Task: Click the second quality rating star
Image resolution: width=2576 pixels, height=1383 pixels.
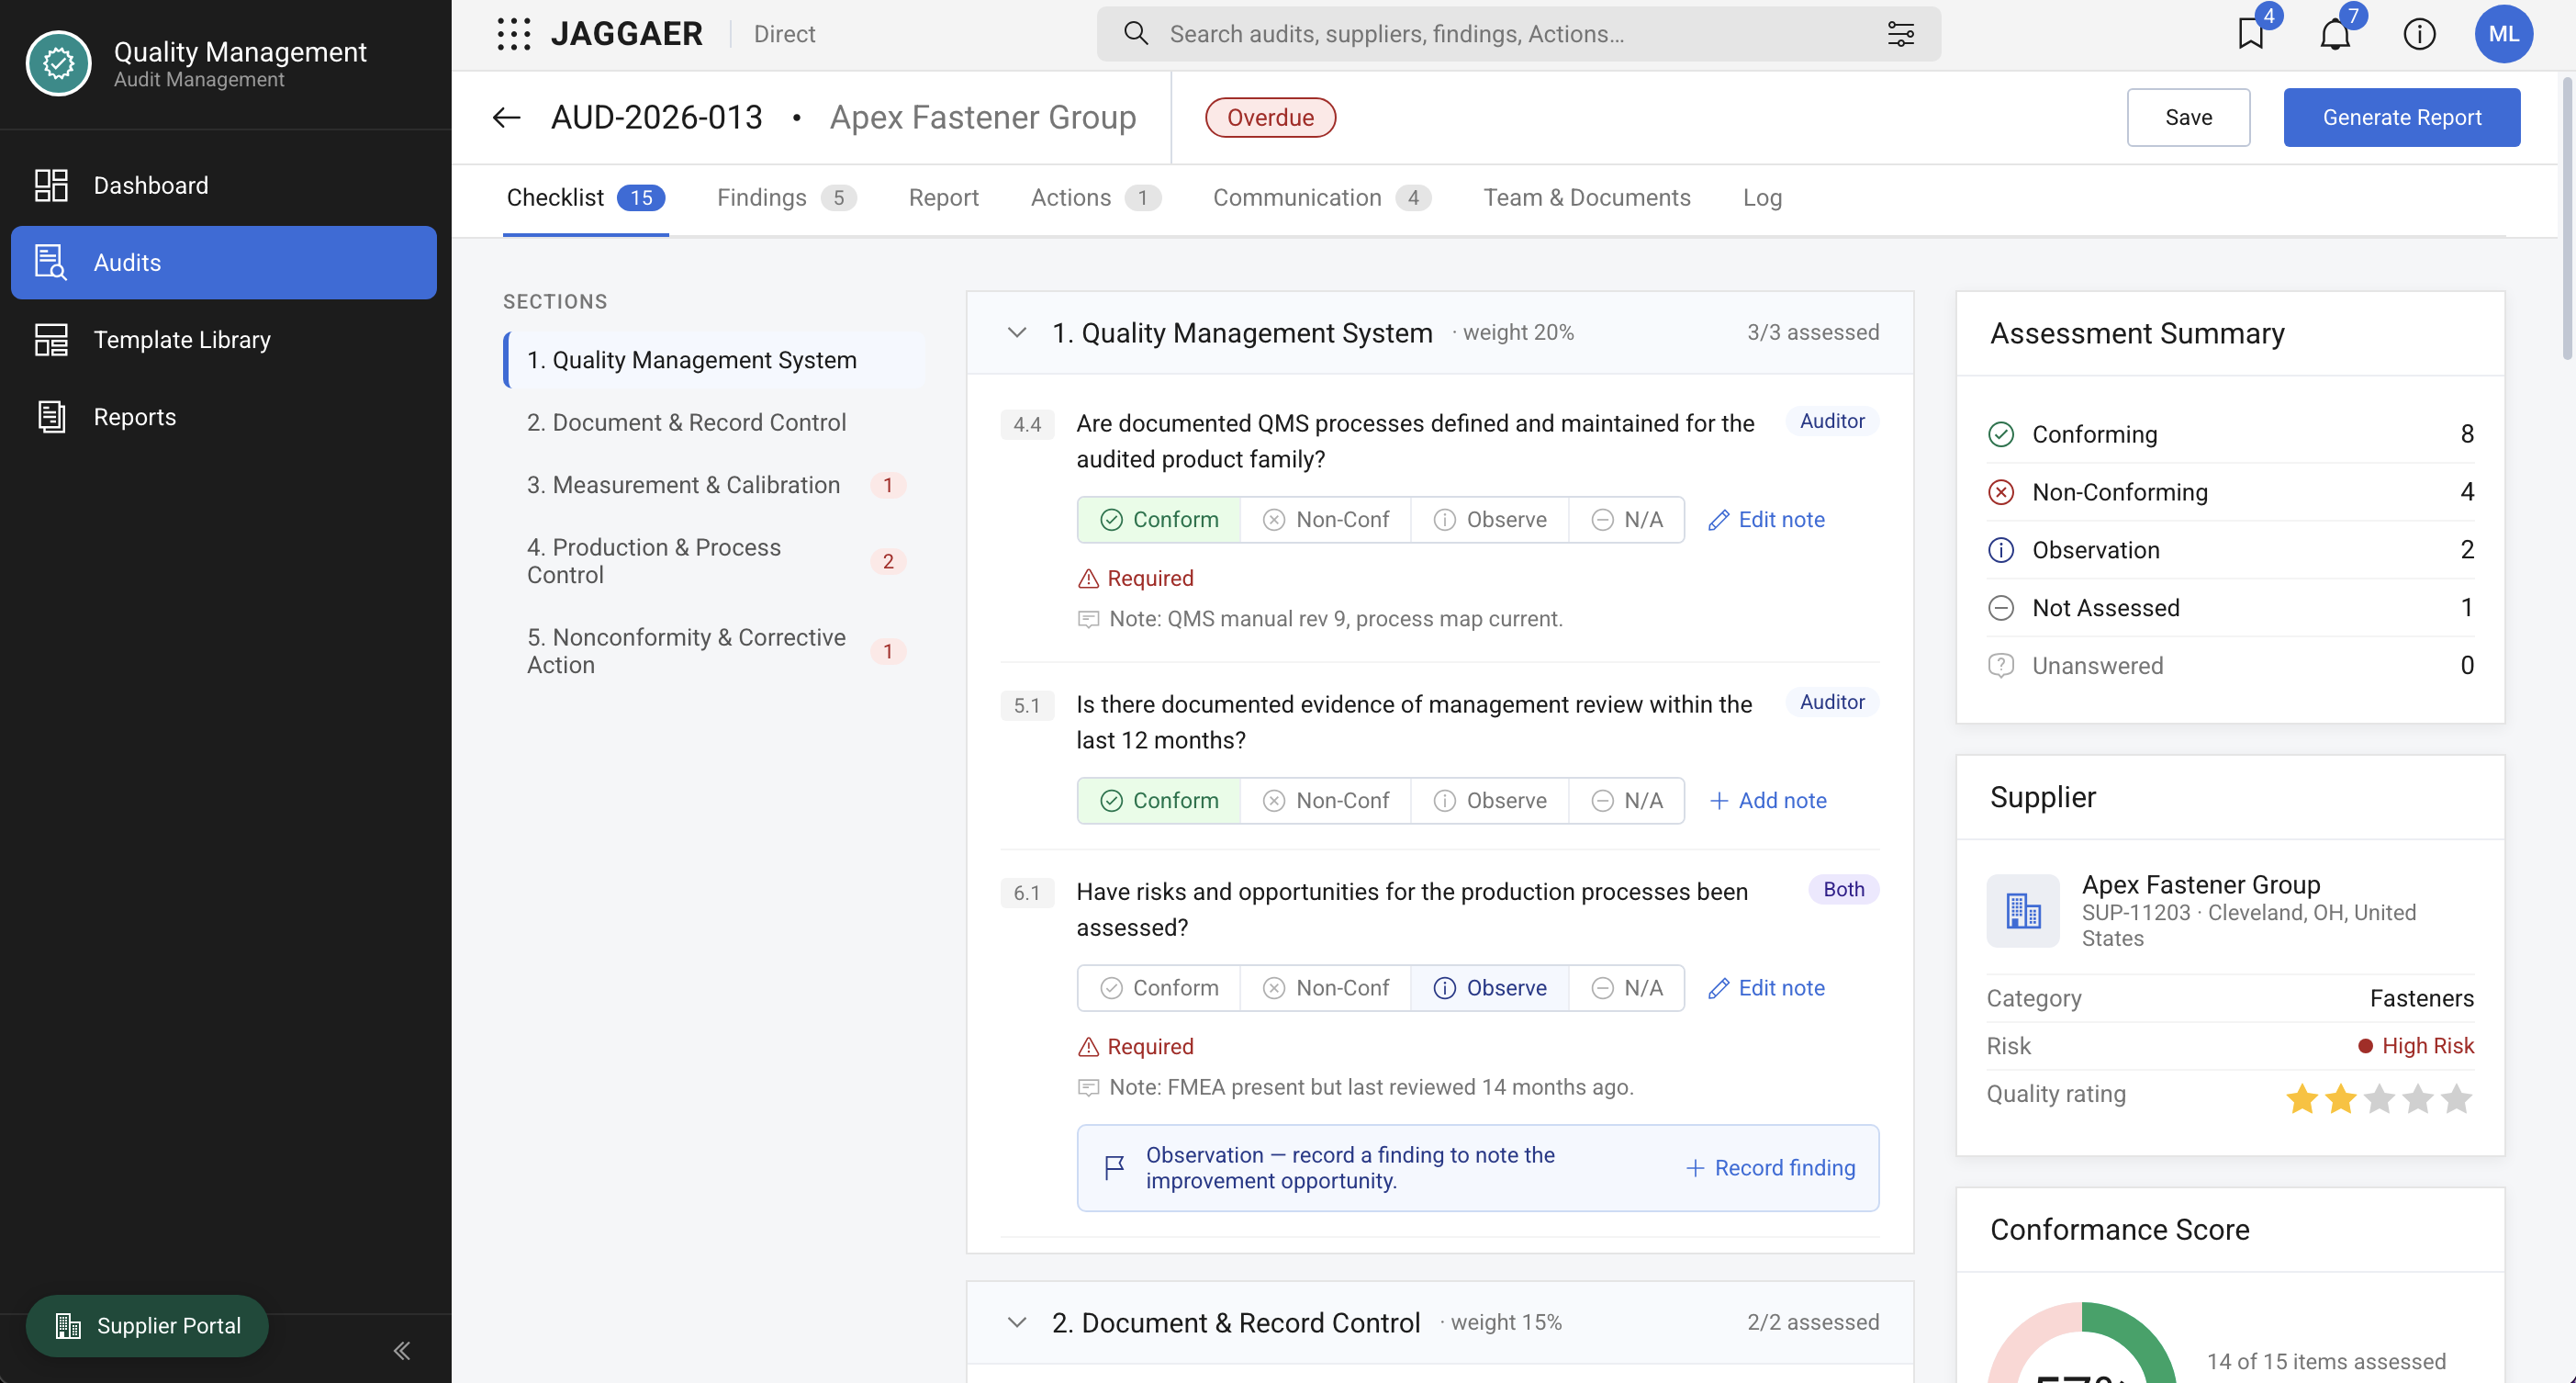Action: click(x=2339, y=1100)
